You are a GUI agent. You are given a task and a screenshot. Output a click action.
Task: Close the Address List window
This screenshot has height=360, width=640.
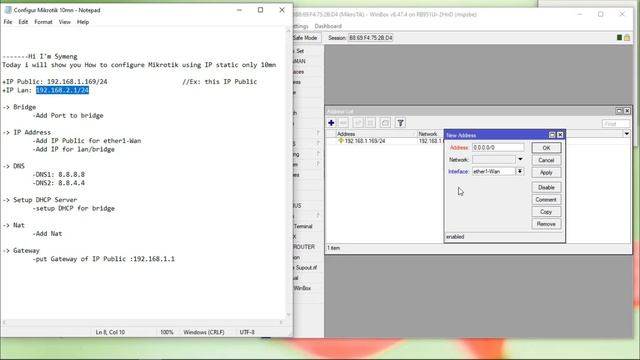pyautogui.click(x=627, y=111)
